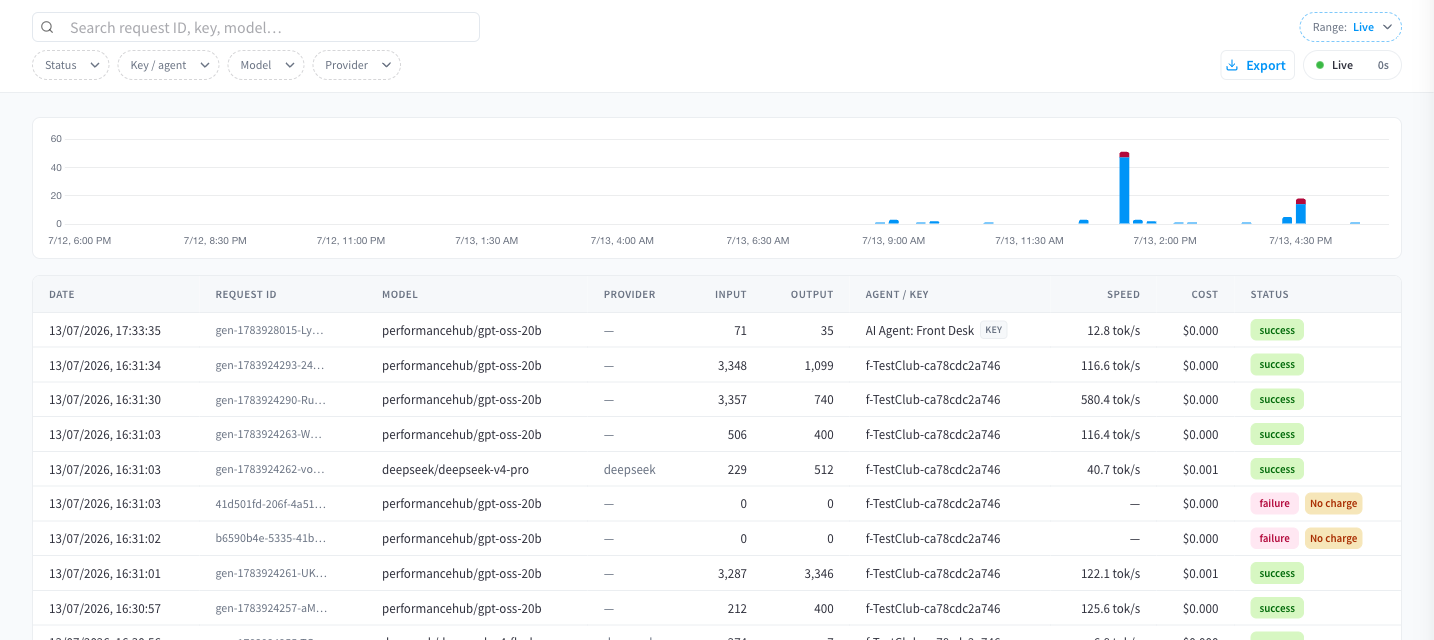
Task: Click the chevron on Status filter
Action: (x=95, y=65)
